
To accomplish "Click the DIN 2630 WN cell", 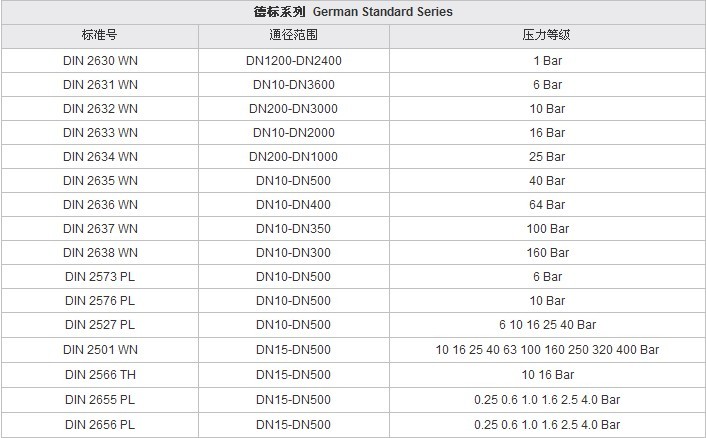I will click(x=100, y=60).
